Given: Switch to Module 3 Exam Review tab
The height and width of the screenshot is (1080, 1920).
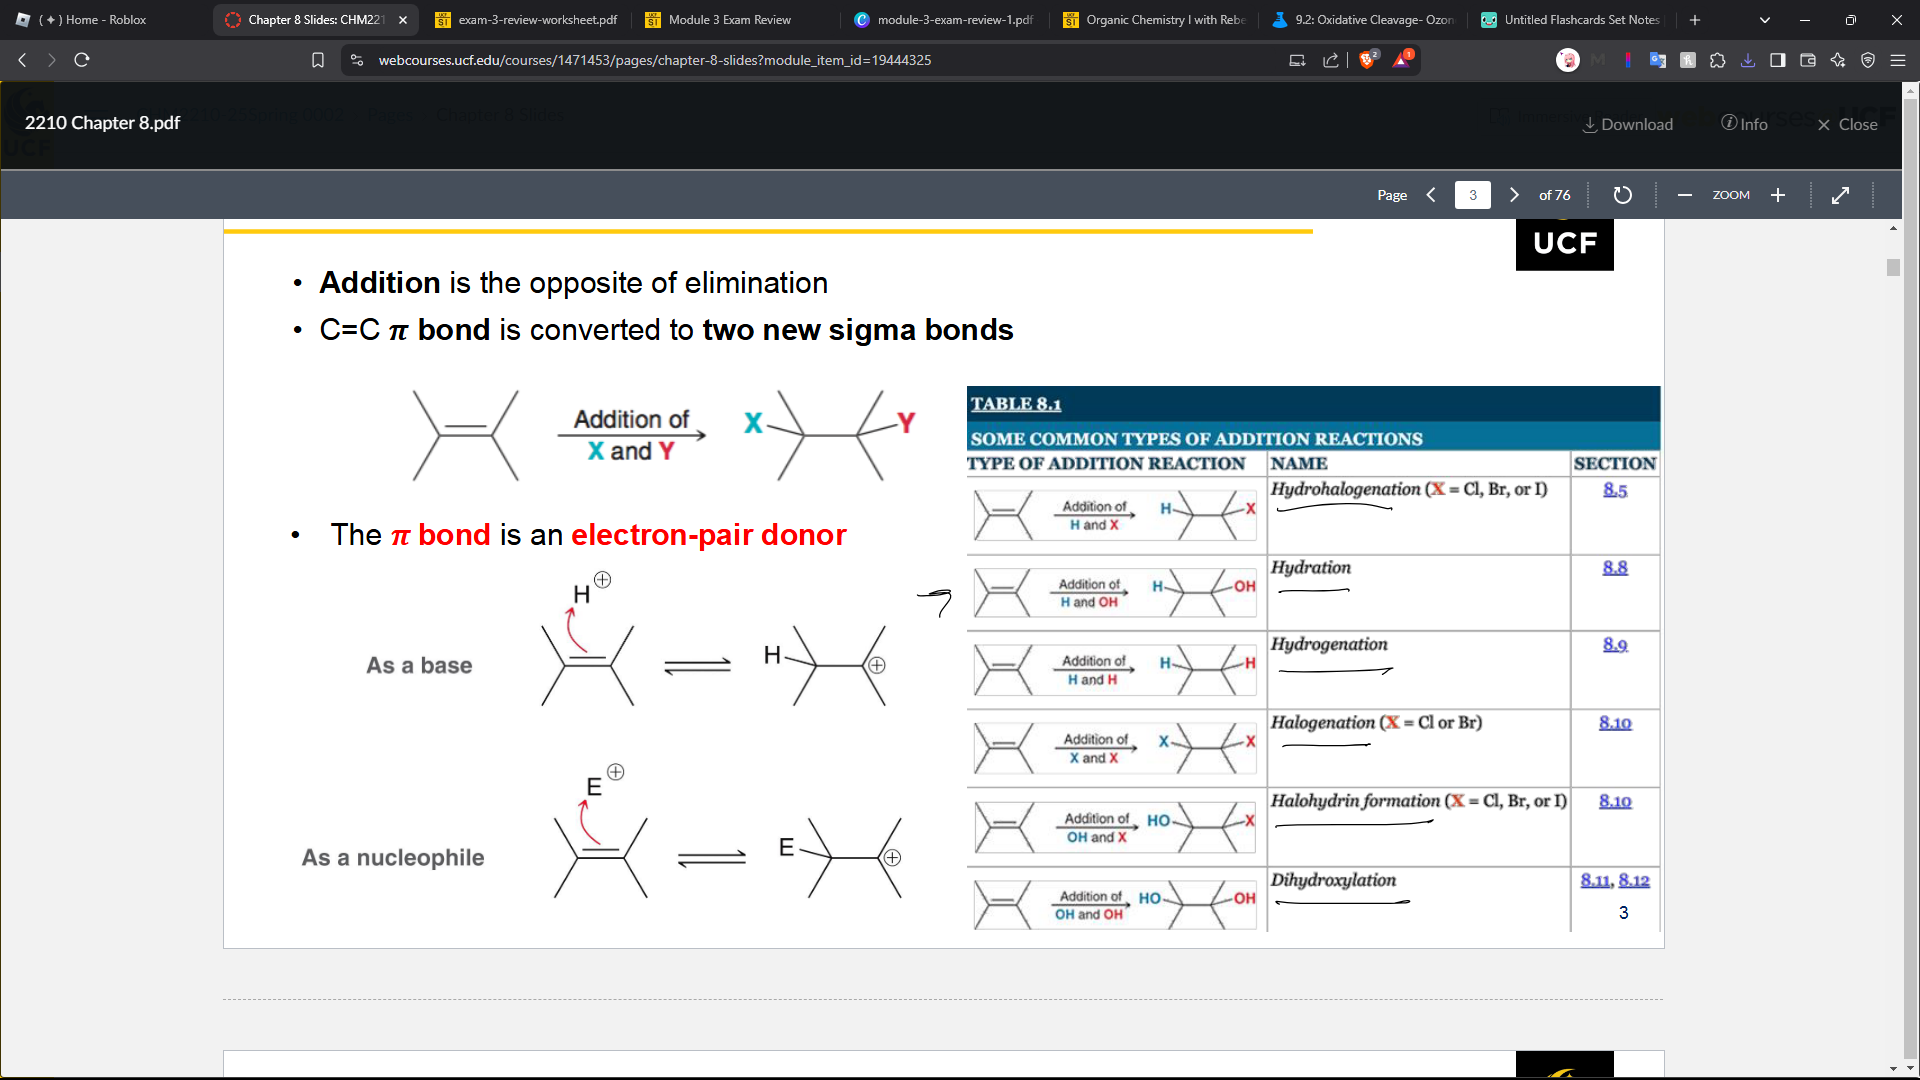Looking at the screenshot, I should coord(730,20).
